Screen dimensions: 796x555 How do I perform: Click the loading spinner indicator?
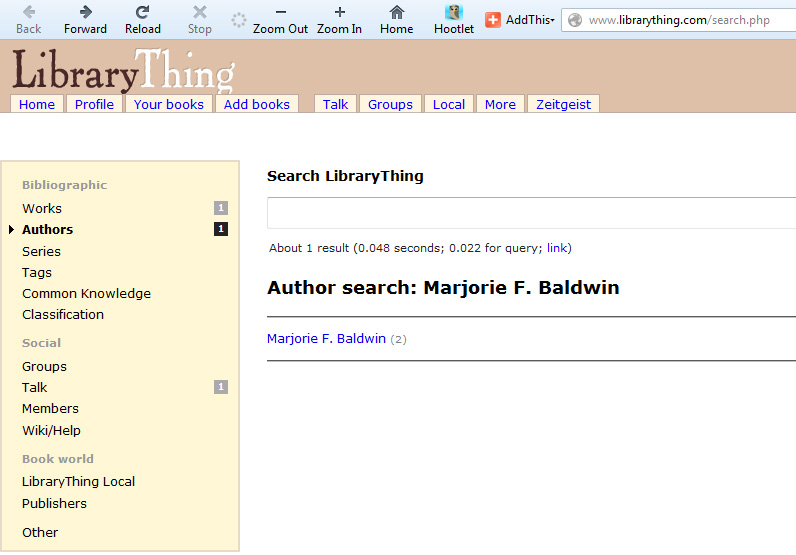coord(239,20)
